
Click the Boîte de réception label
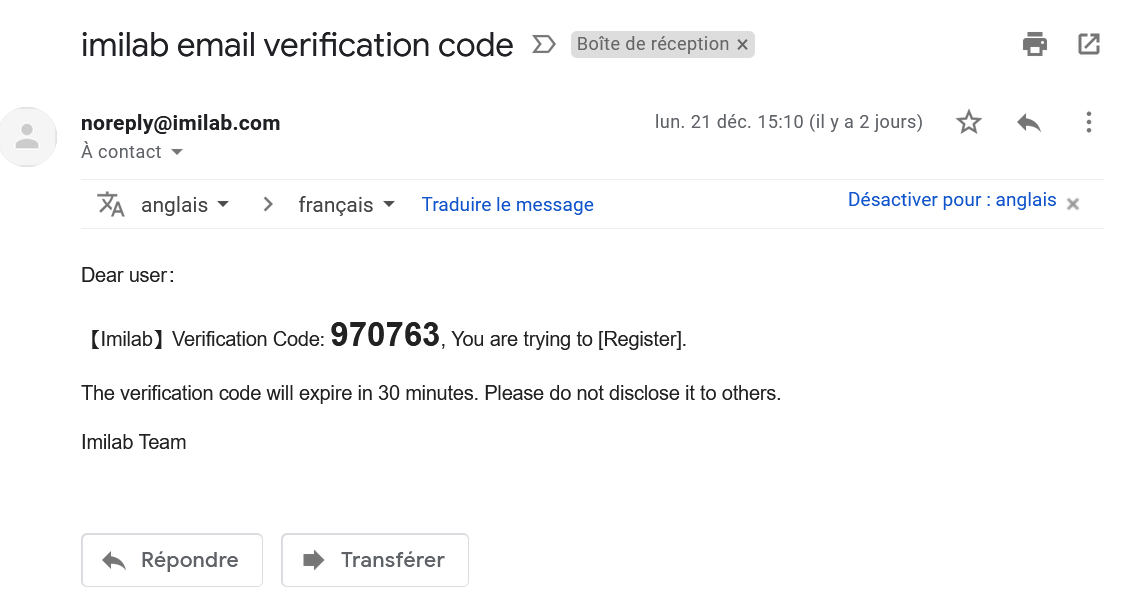652,44
